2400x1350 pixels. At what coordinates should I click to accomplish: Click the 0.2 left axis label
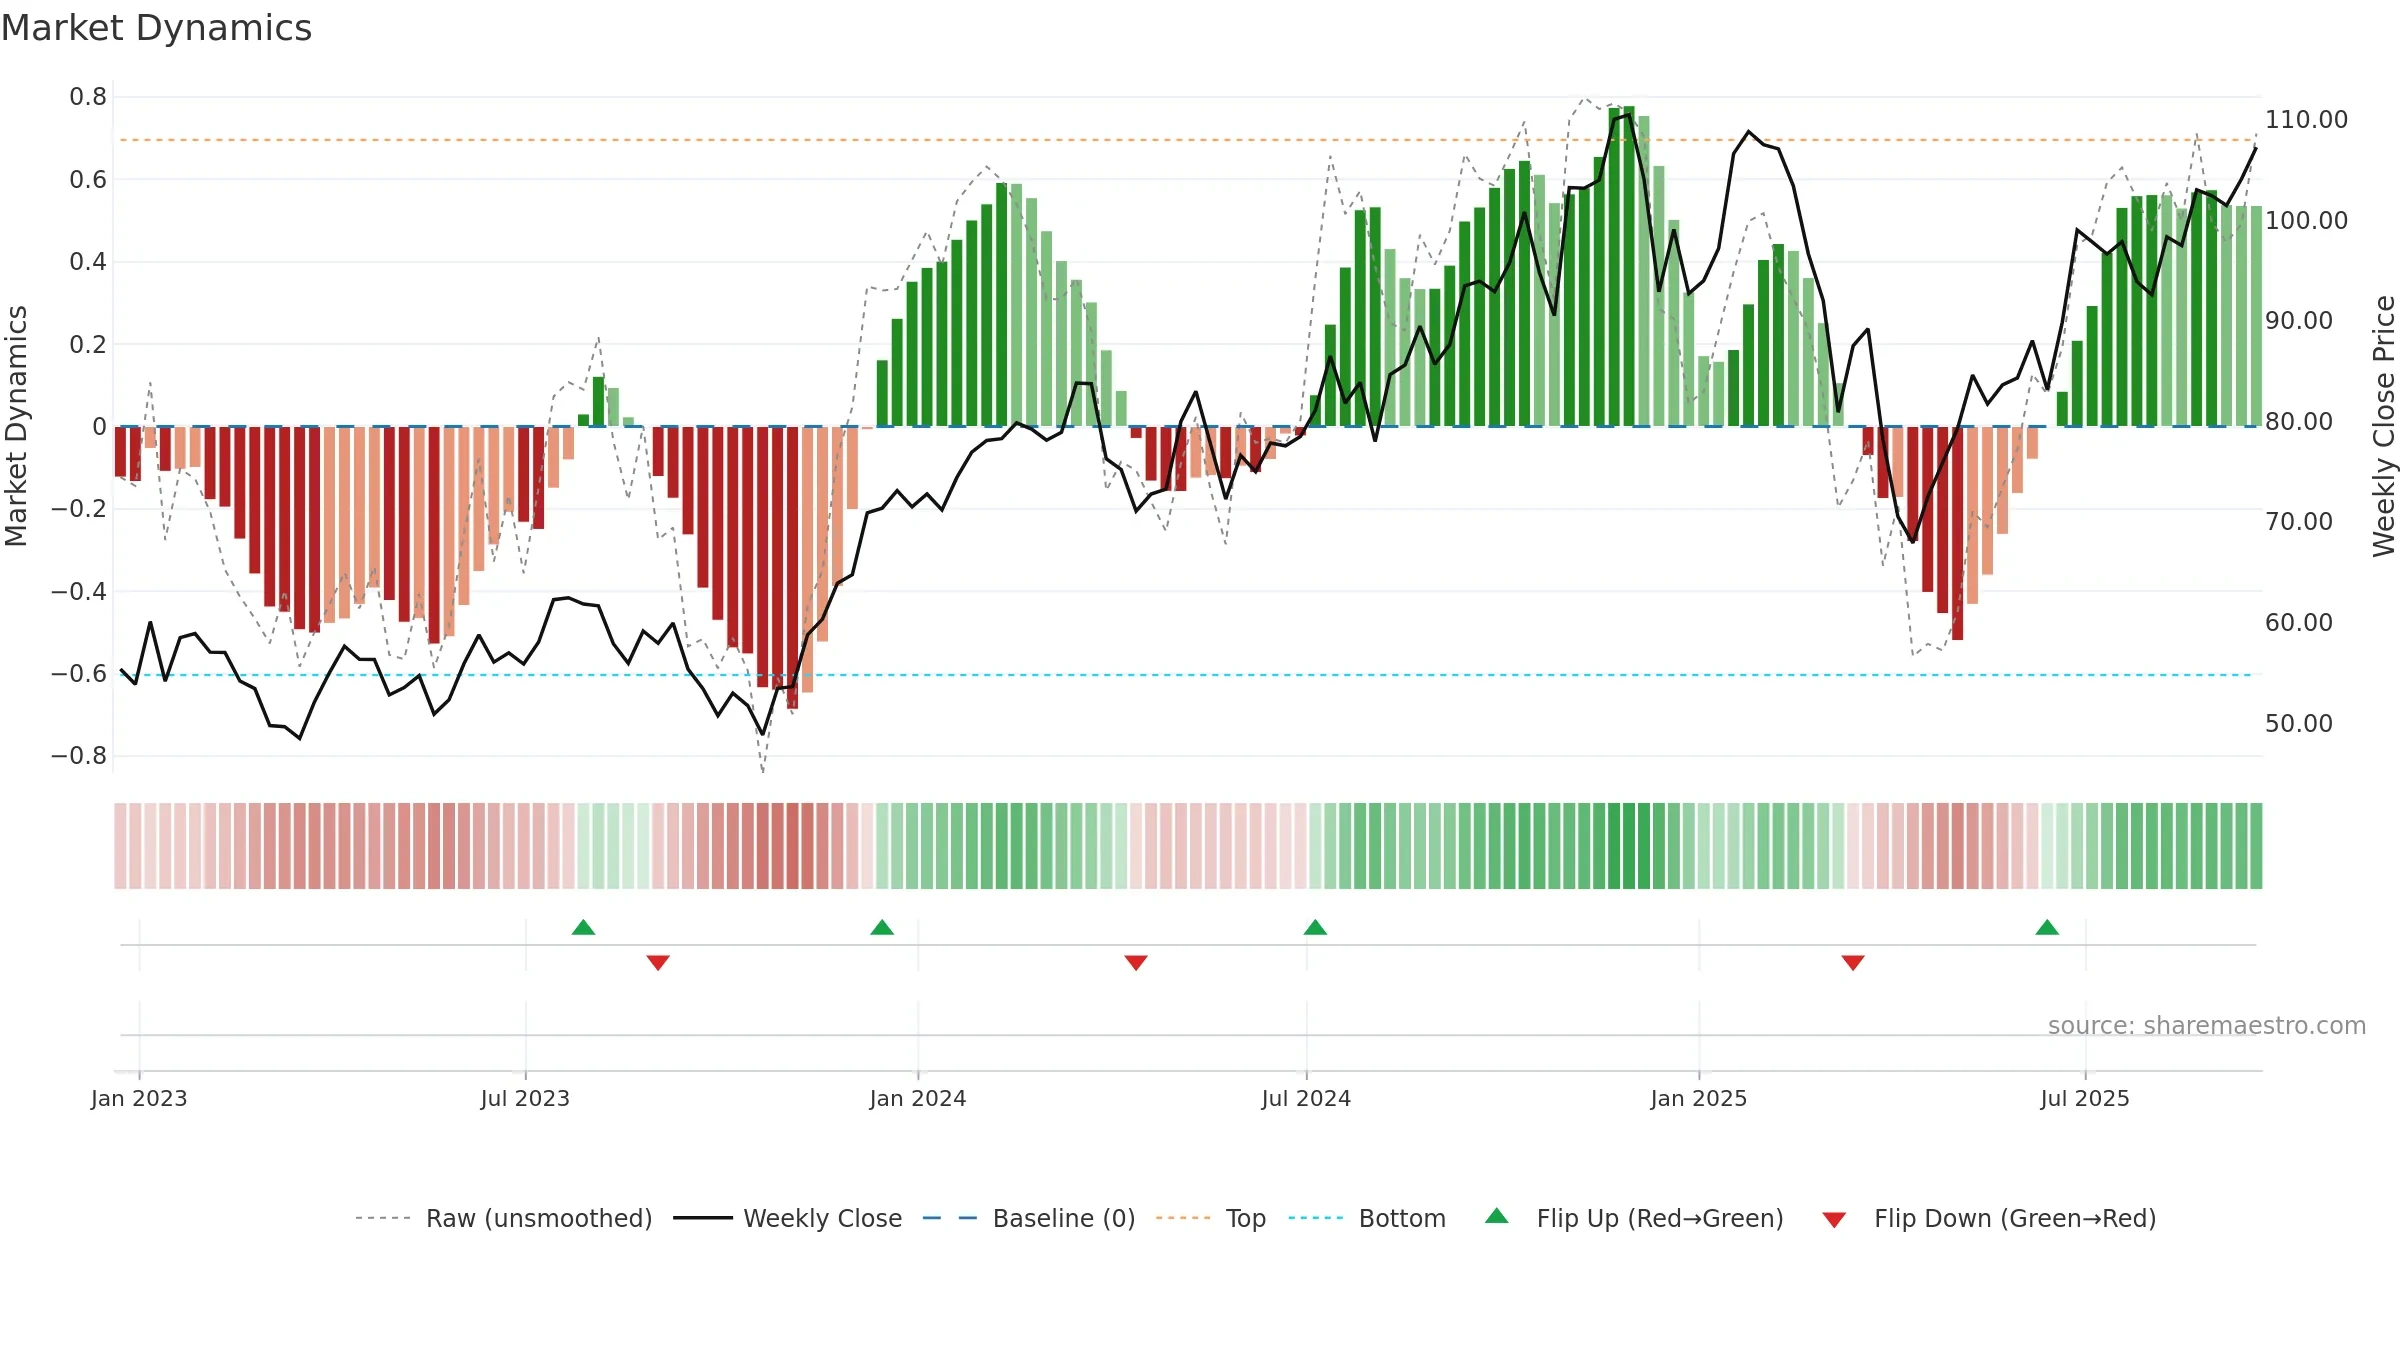click(x=88, y=344)
